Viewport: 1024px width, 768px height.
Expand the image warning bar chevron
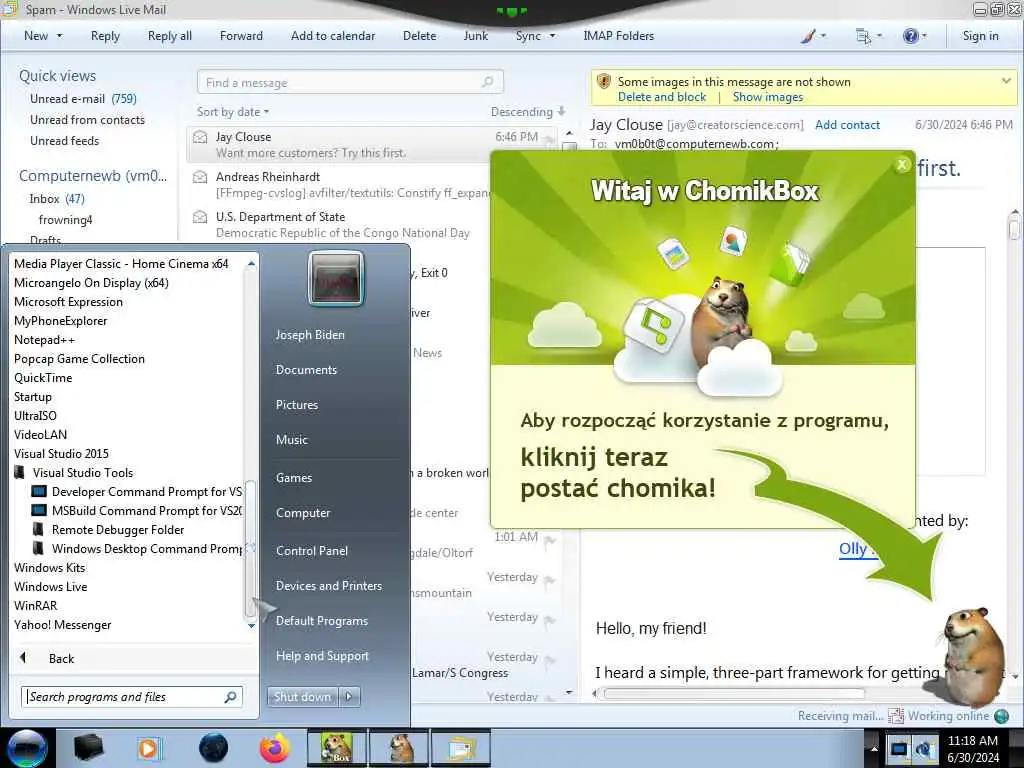point(1006,81)
